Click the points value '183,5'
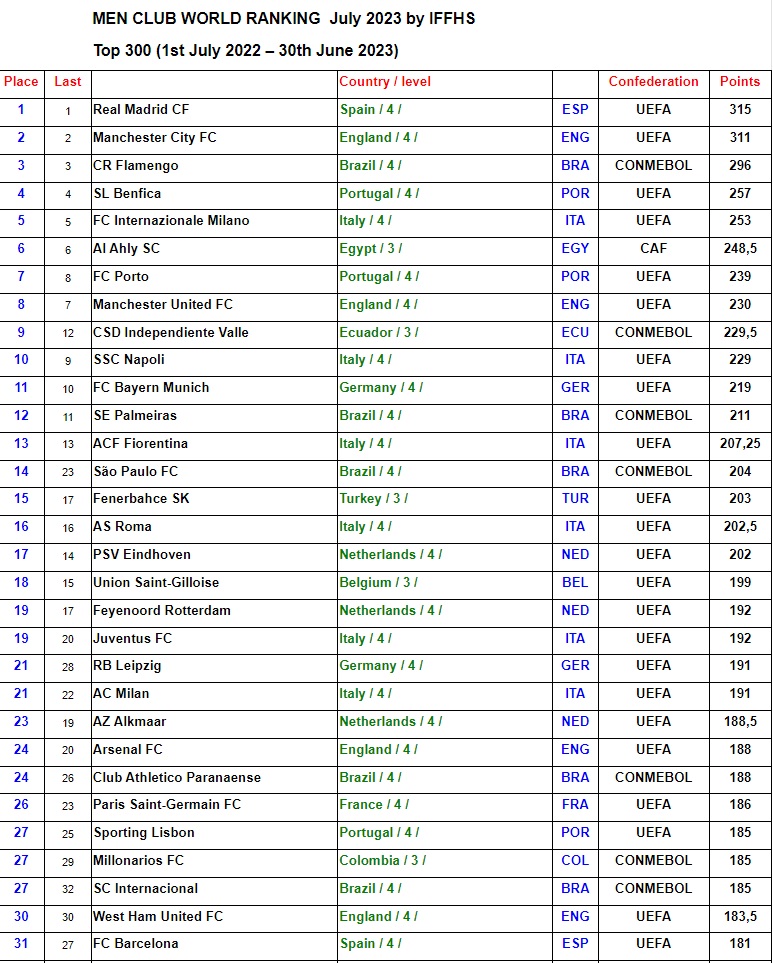This screenshot has width=773, height=963. pyautogui.click(x=740, y=916)
